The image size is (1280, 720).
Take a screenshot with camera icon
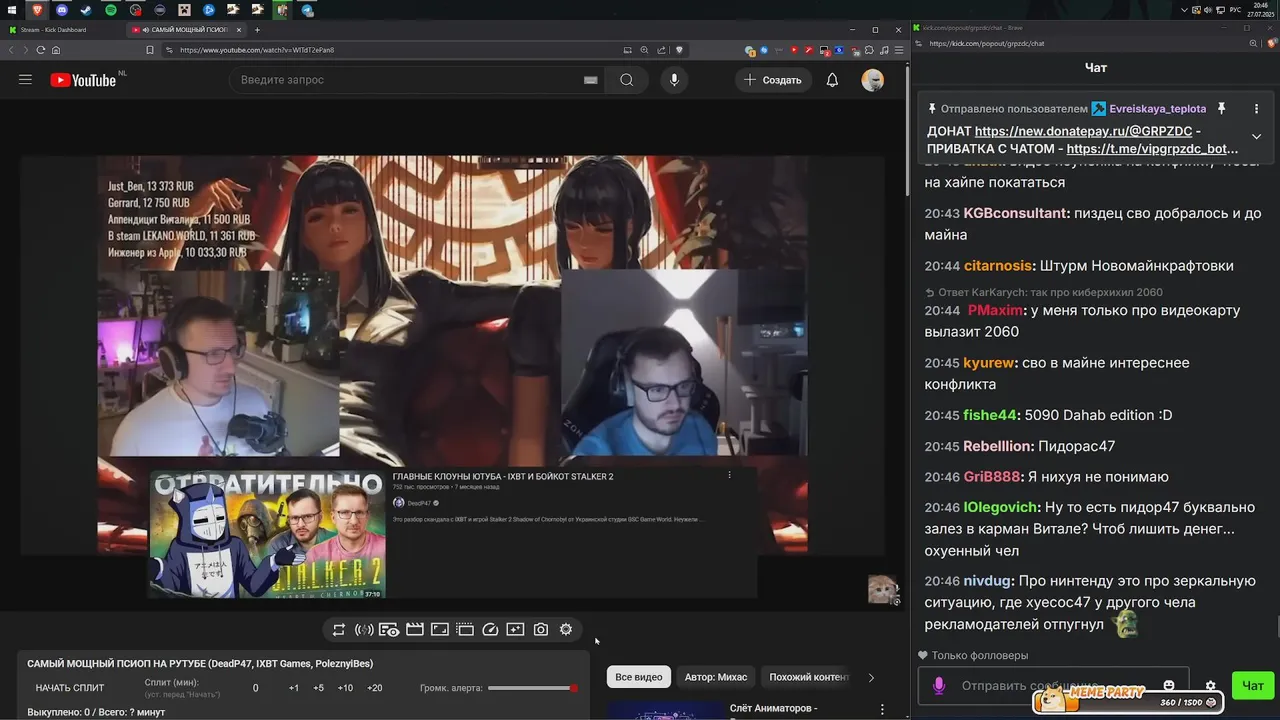(541, 630)
